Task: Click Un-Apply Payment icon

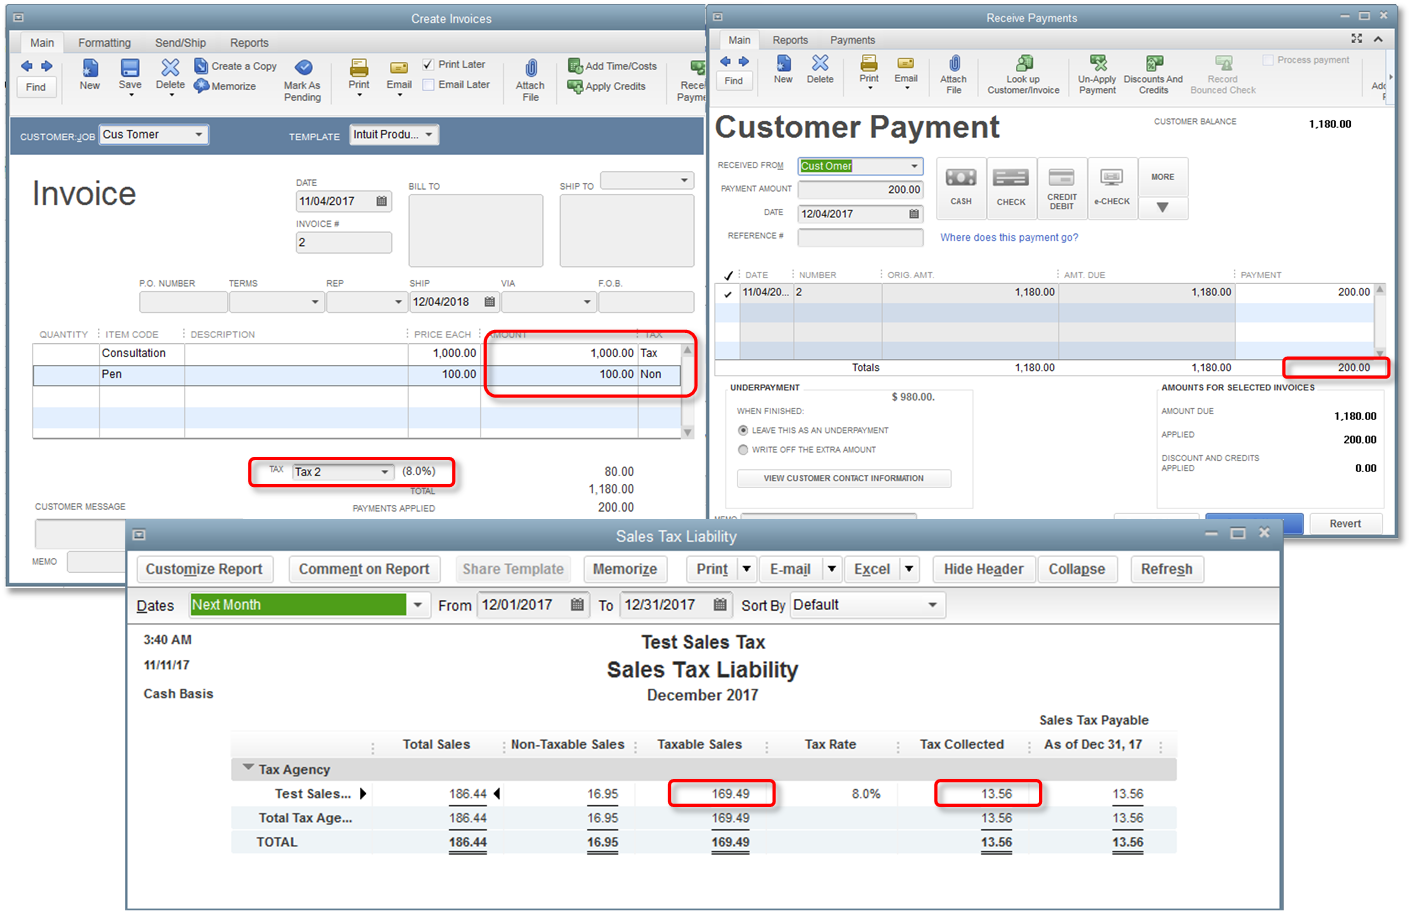Action: pos(1098,63)
